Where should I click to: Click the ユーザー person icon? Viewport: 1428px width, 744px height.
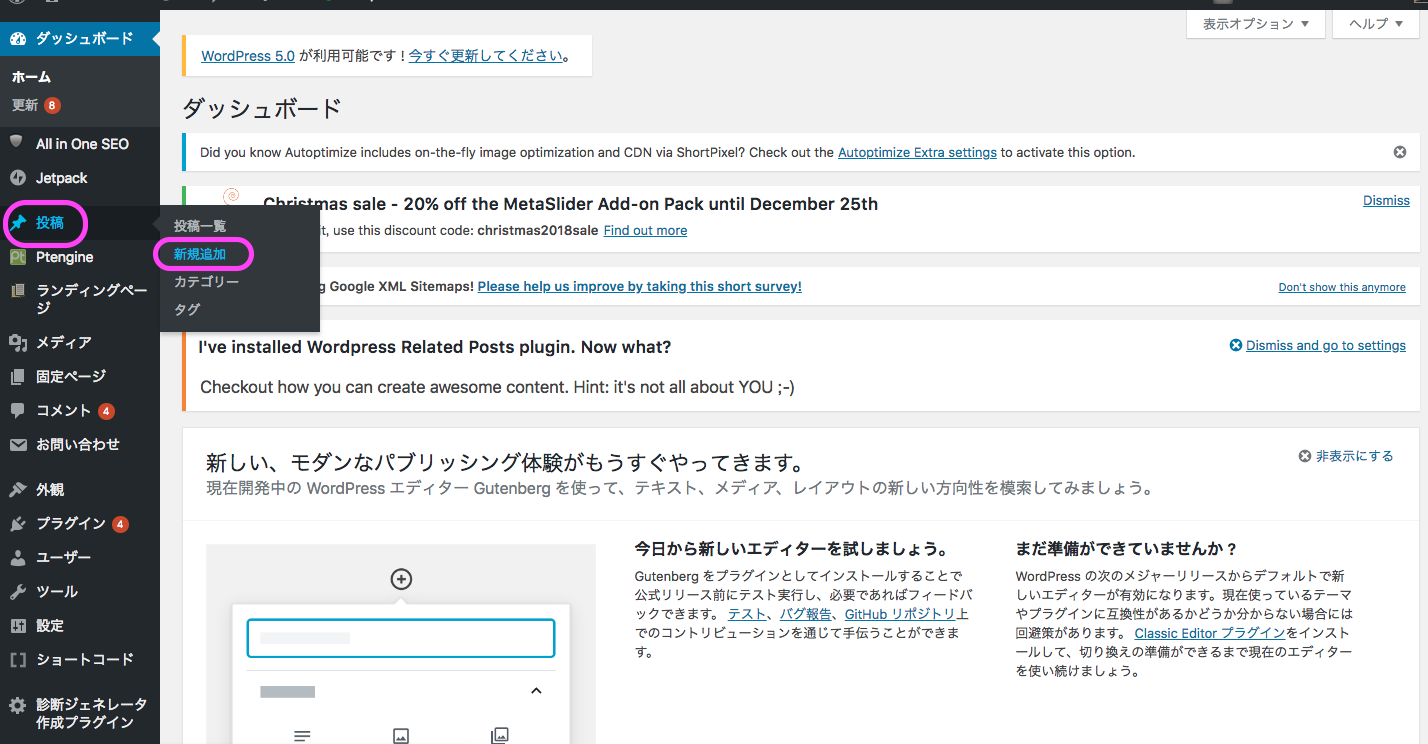coord(17,558)
